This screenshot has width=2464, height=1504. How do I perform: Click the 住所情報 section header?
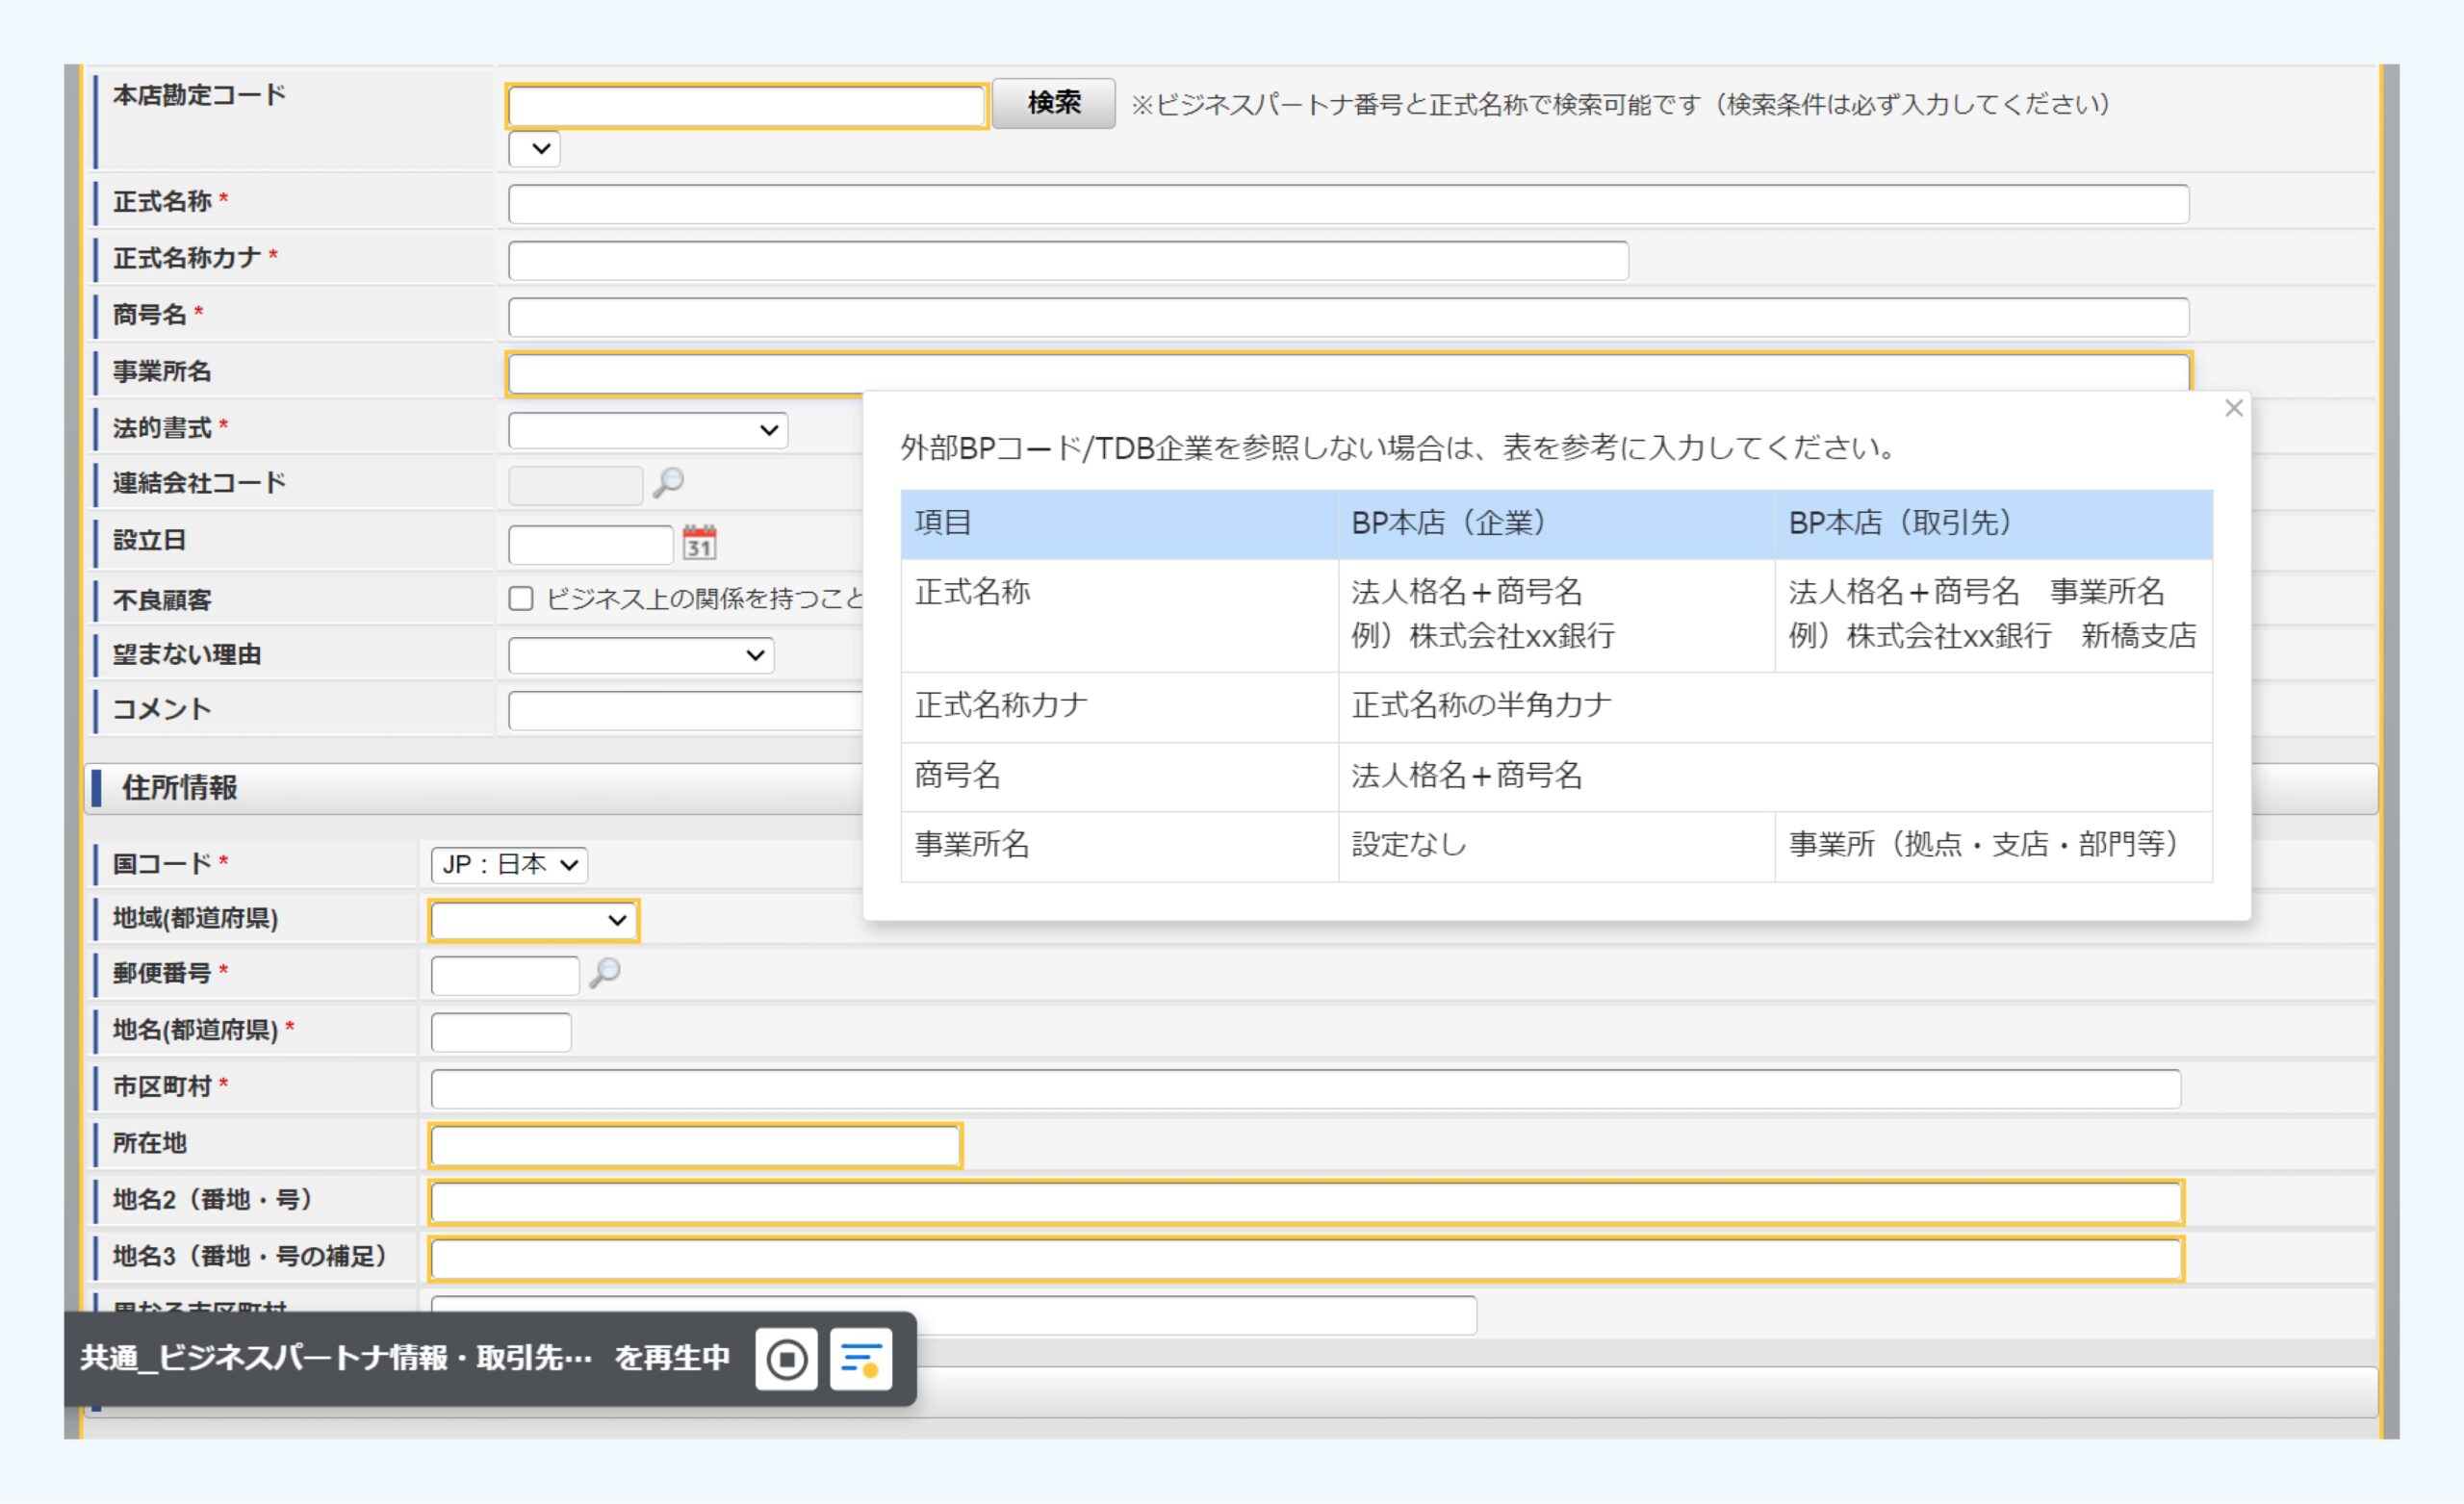[180, 788]
